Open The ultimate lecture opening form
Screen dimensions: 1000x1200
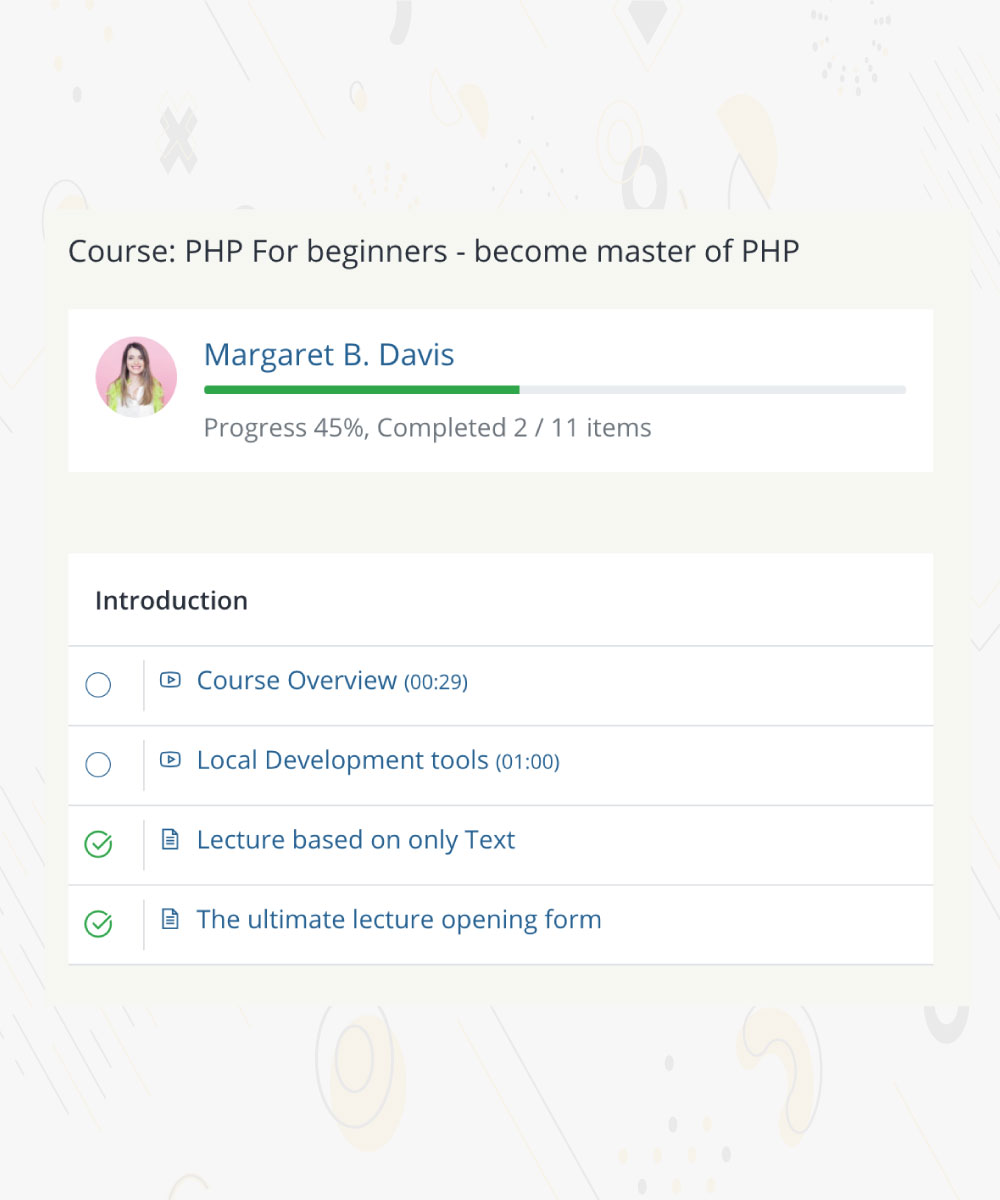point(399,919)
